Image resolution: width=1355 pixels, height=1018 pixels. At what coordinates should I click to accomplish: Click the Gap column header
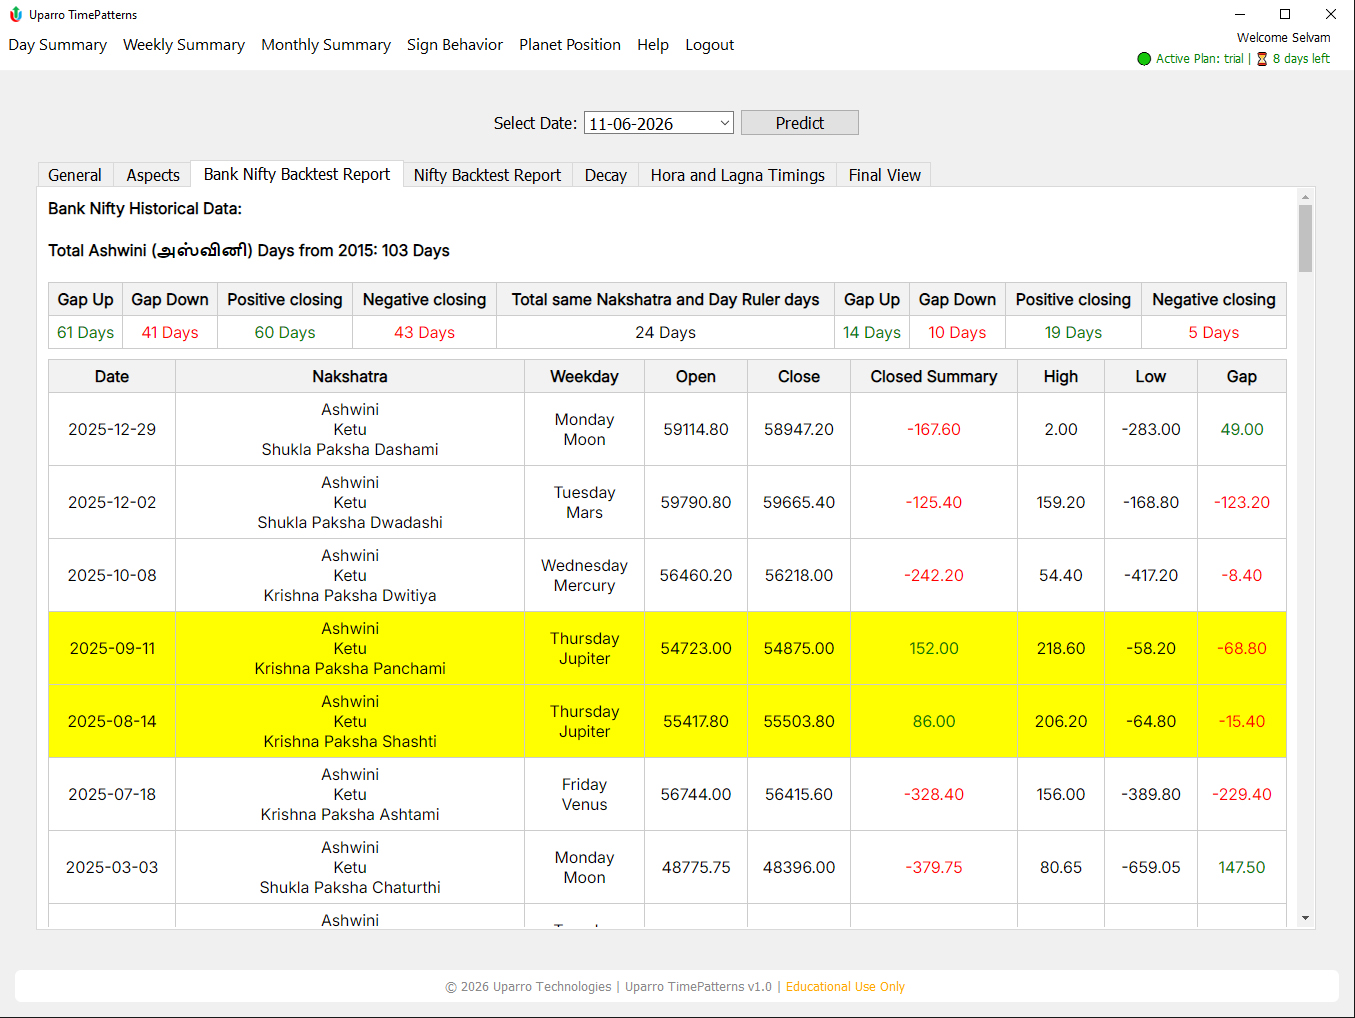point(1242,377)
